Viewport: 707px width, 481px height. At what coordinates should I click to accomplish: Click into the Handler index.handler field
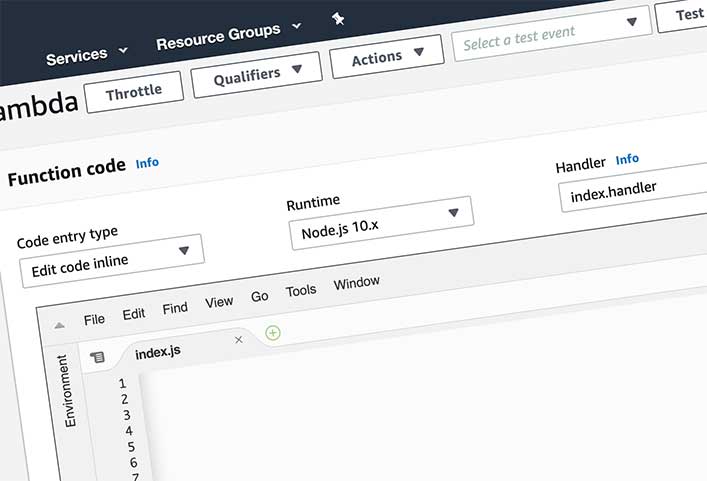tap(633, 188)
